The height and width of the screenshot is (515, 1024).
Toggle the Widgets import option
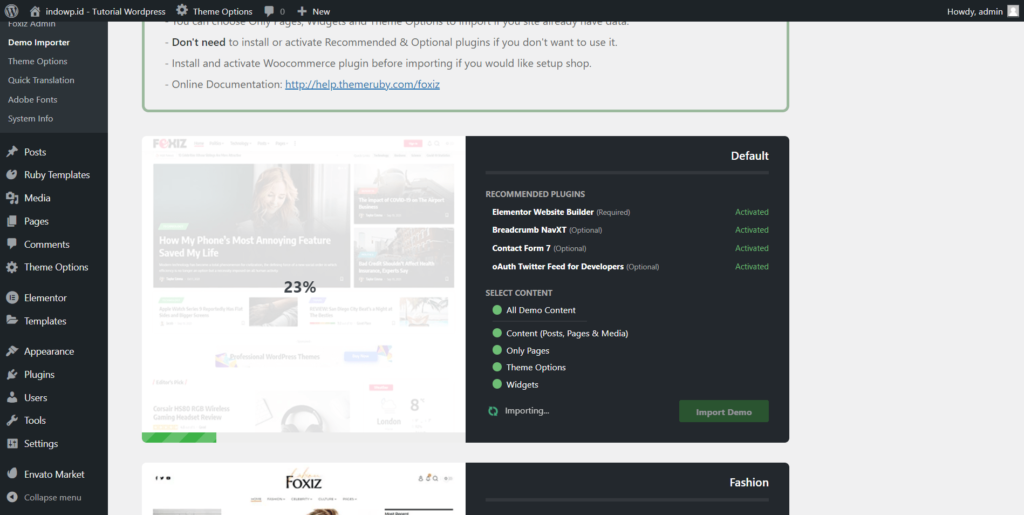click(497, 384)
